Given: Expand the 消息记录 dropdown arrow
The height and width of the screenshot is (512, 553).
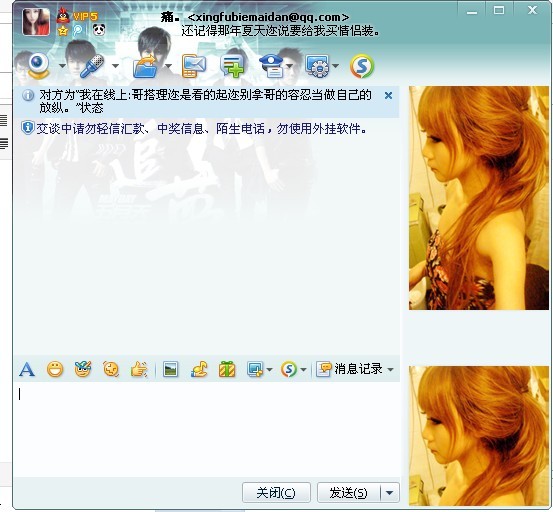Looking at the screenshot, I should point(390,370).
